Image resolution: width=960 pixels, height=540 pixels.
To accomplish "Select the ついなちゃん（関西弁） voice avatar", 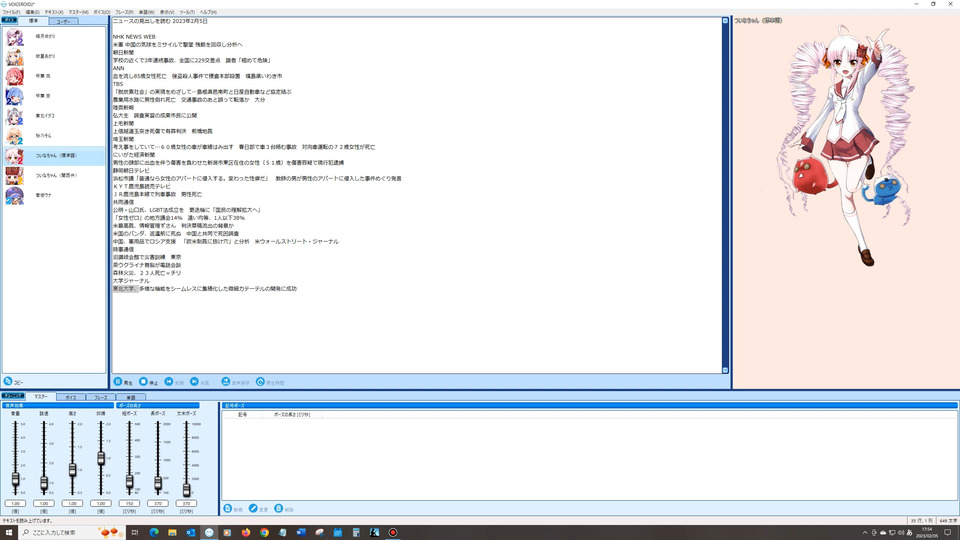I will pyautogui.click(x=15, y=175).
